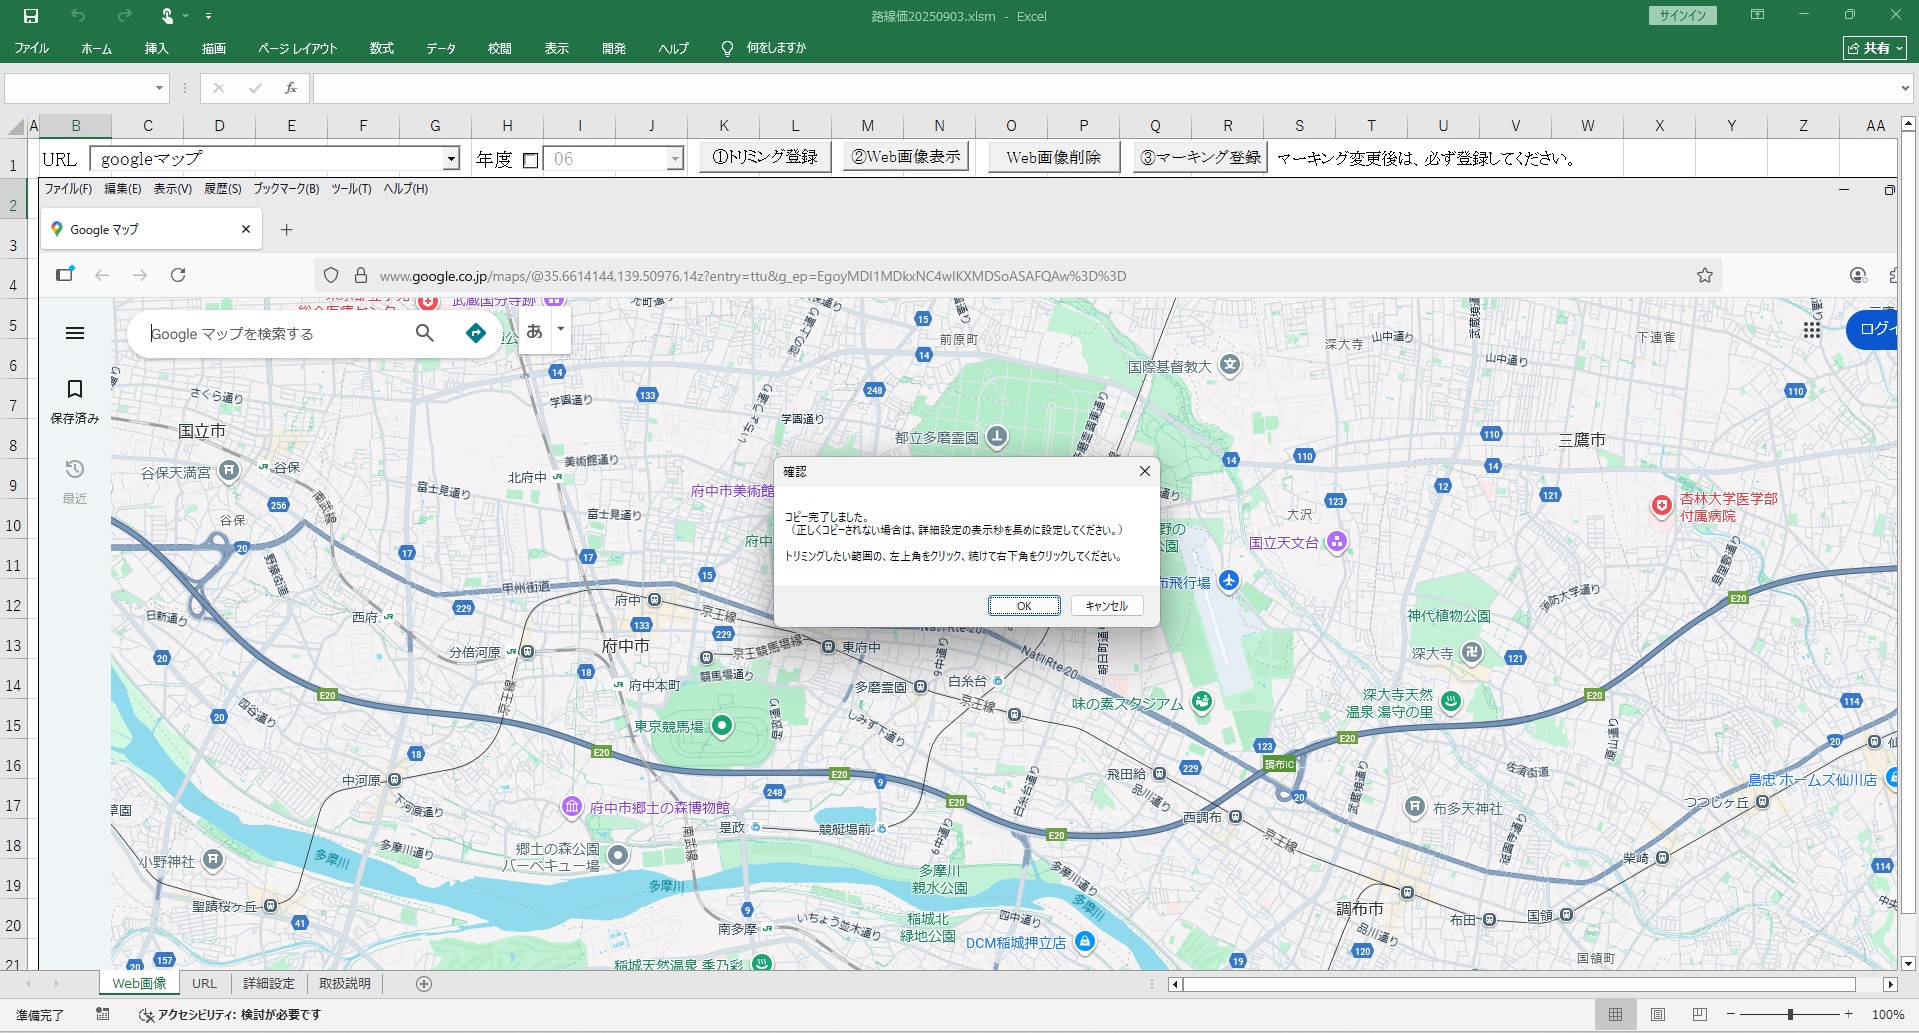Click the browser new tab plus icon
This screenshot has width=1919, height=1033.
pyautogui.click(x=286, y=230)
